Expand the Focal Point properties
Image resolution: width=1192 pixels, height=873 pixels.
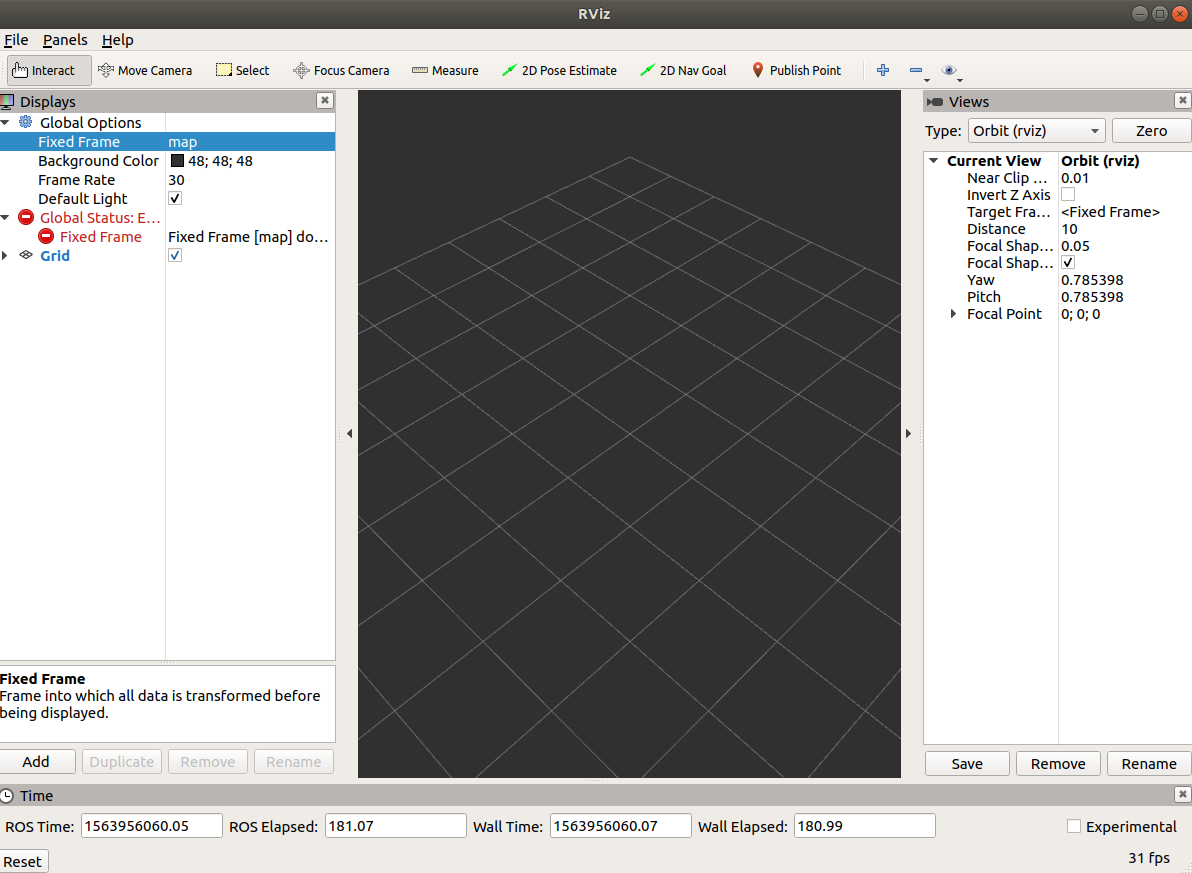(x=952, y=313)
